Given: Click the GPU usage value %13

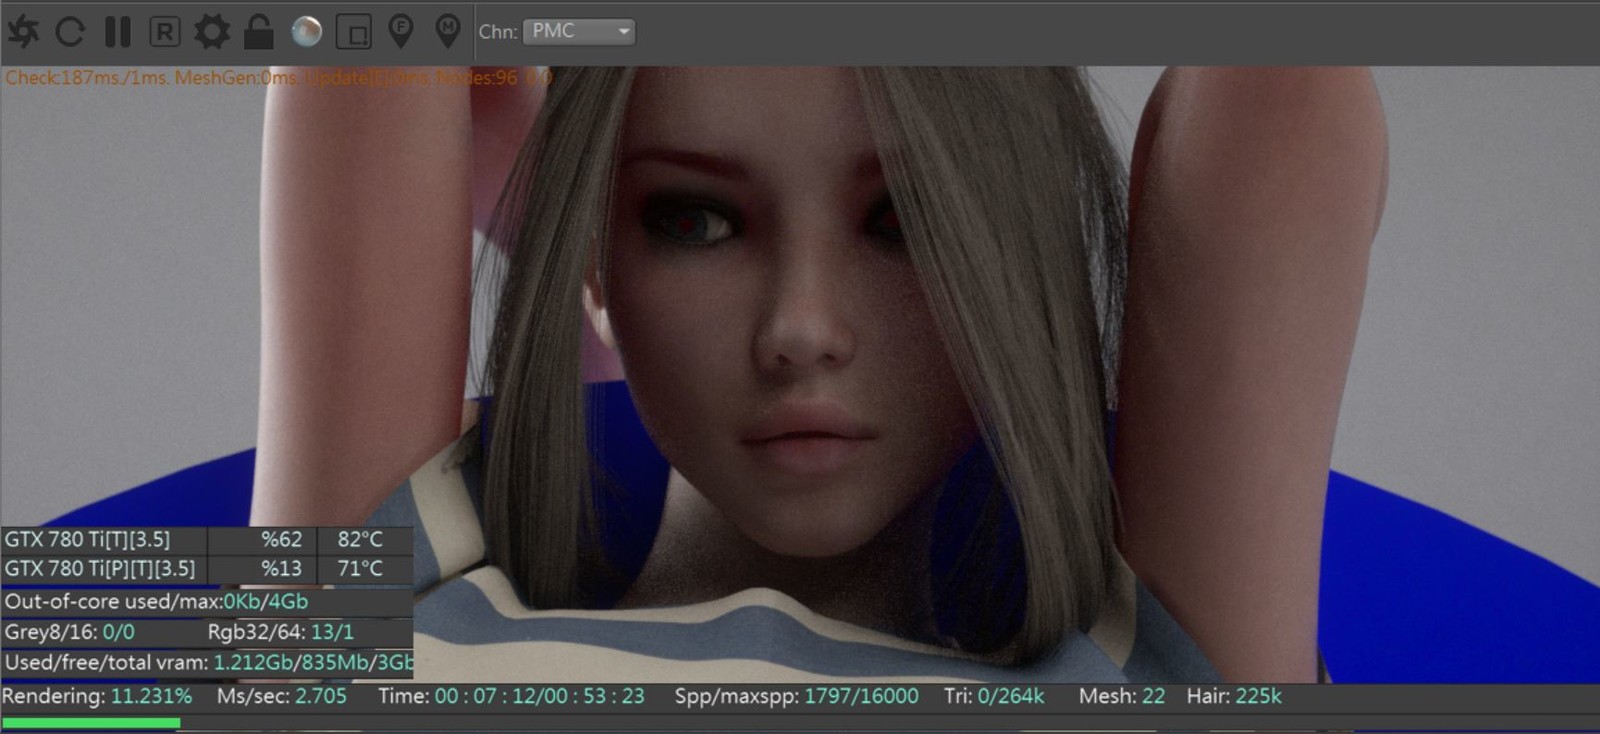Looking at the screenshot, I should (281, 569).
